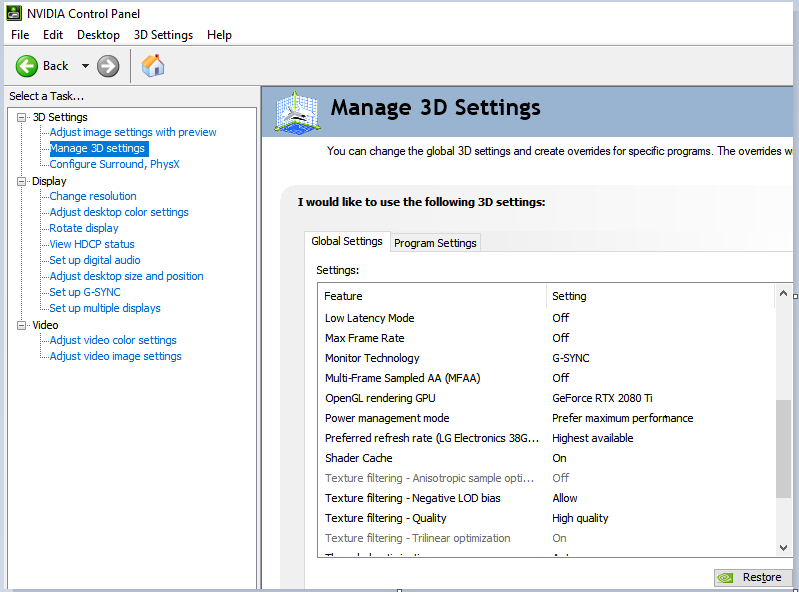Click the Allow setting value
Image resolution: width=799 pixels, height=592 pixels.
565,498
